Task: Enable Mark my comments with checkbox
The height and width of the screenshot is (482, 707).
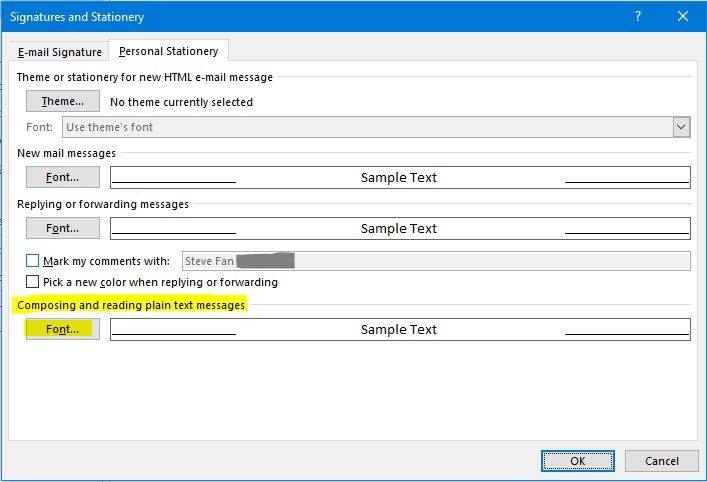Action: [x=33, y=261]
